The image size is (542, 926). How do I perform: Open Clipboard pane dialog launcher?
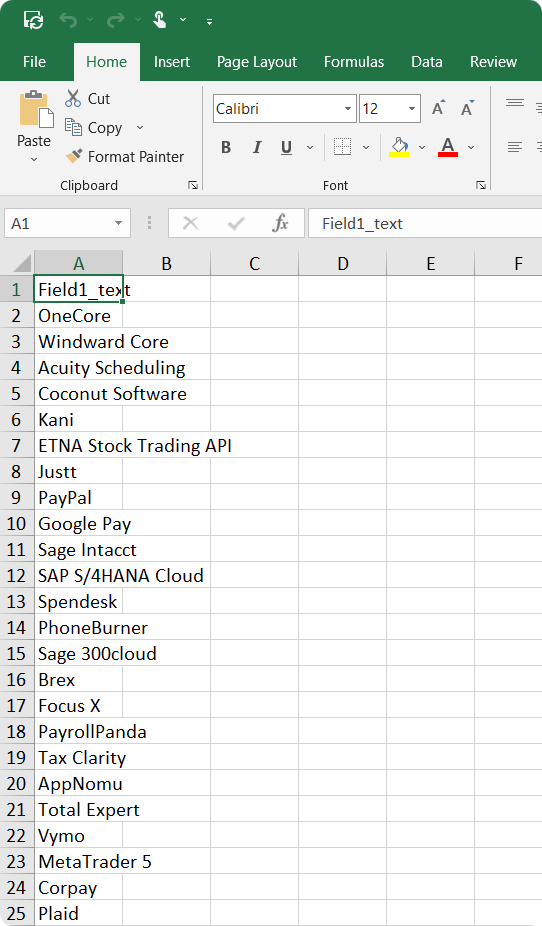(x=192, y=185)
